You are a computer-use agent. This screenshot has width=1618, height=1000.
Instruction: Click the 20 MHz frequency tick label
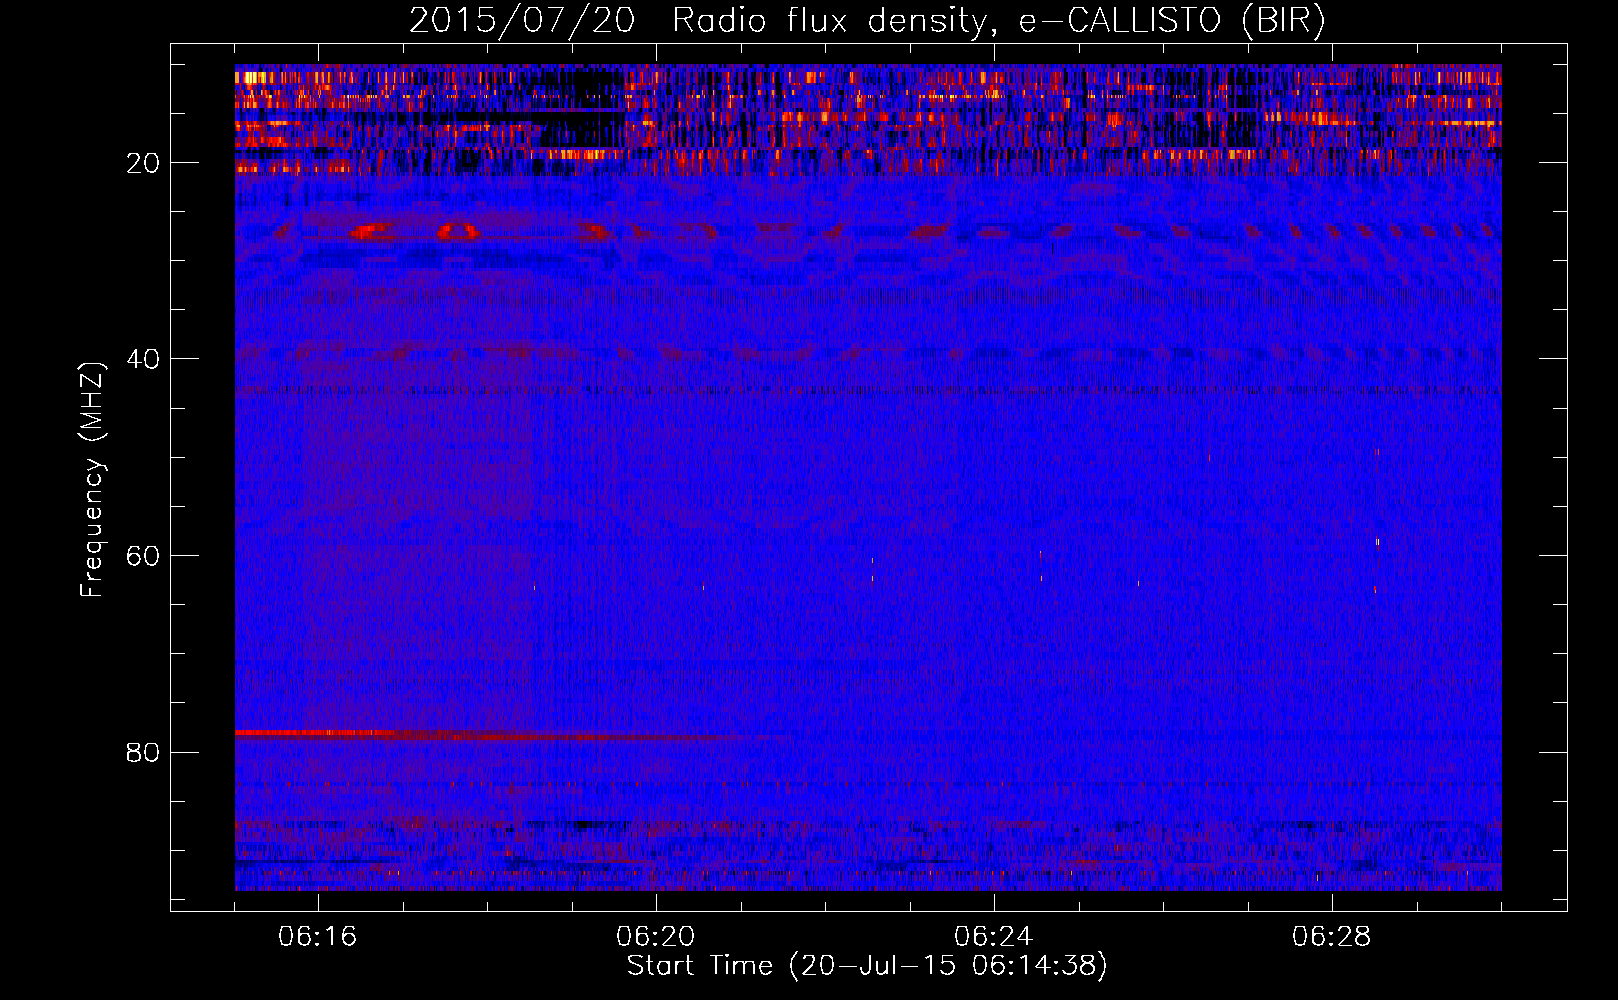coord(144,163)
